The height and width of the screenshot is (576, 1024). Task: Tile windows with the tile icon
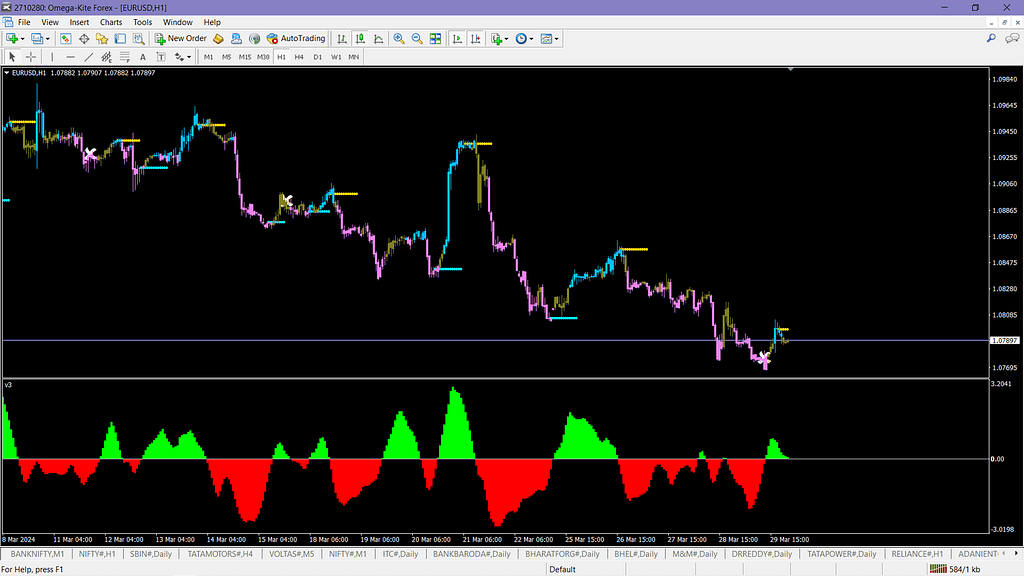coord(435,39)
